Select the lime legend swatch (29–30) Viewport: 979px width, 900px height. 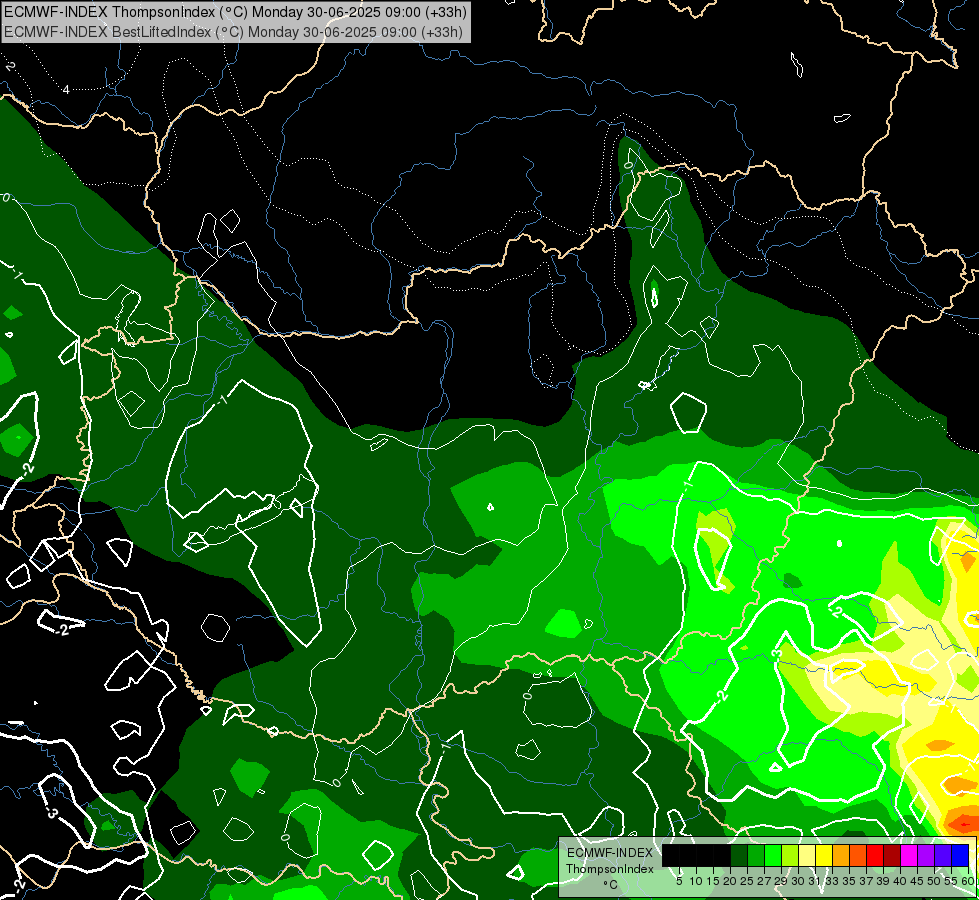(790, 855)
